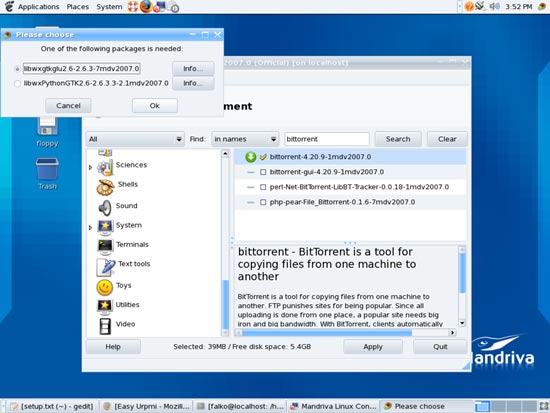Check php-pear-File_Bittorrent checkbox
Image resolution: width=550 pixels, height=413 pixels.
[263, 202]
